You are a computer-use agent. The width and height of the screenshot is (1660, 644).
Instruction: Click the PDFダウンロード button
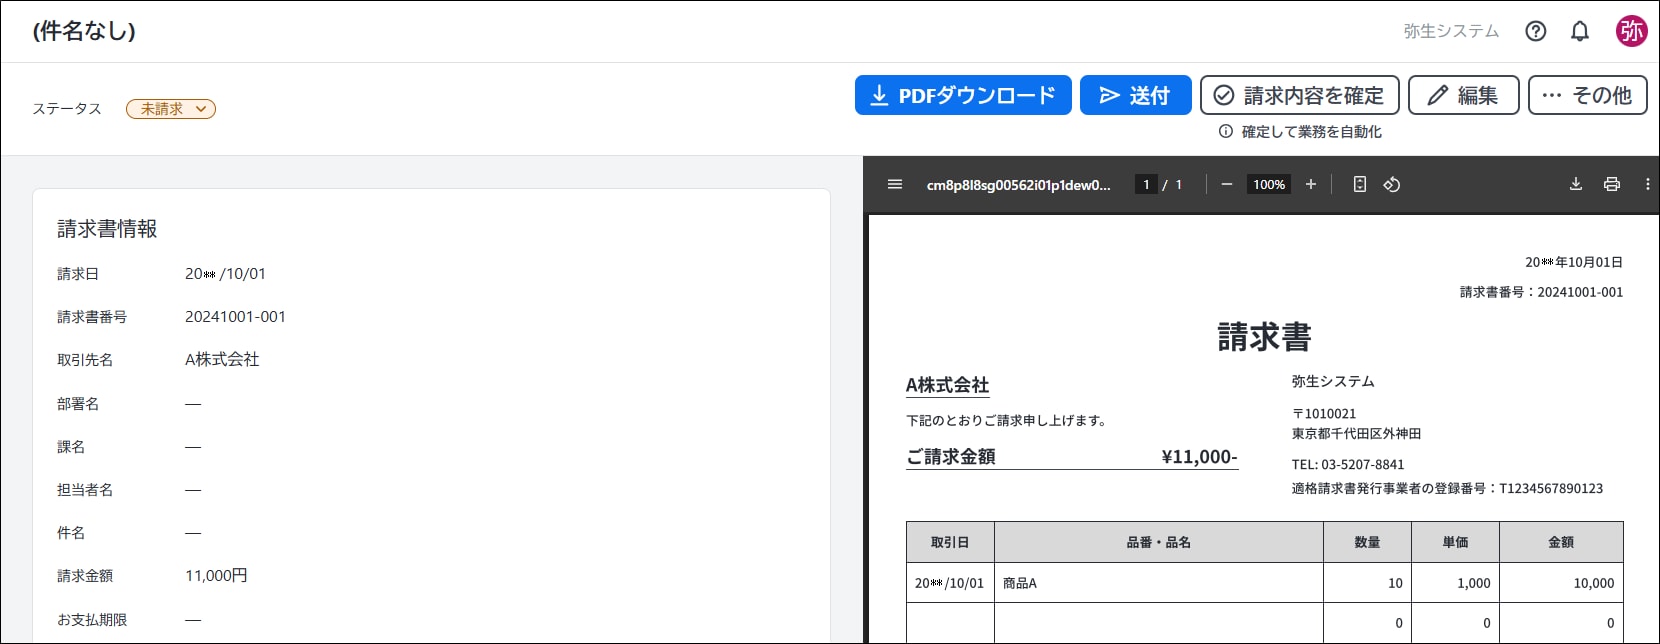963,95
